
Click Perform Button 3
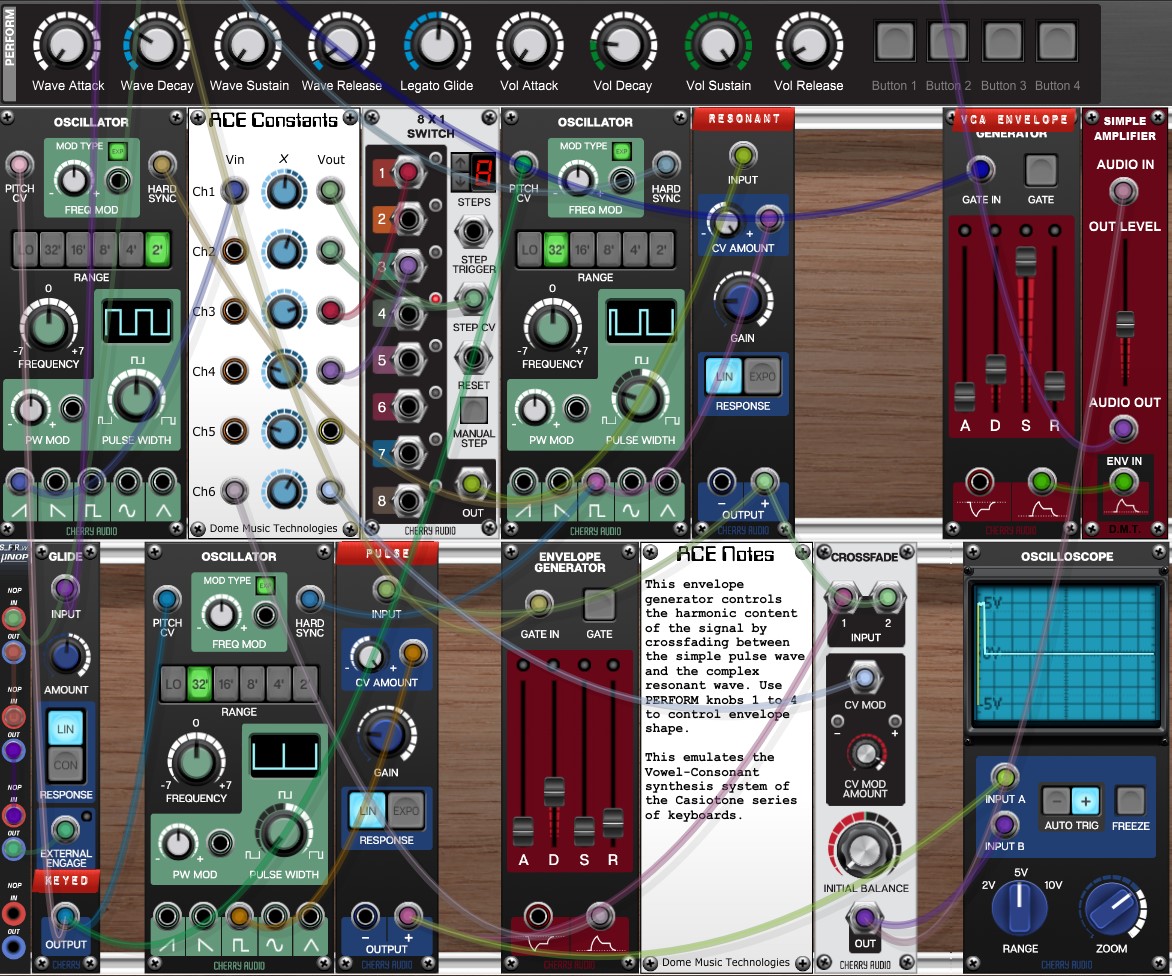point(1002,41)
